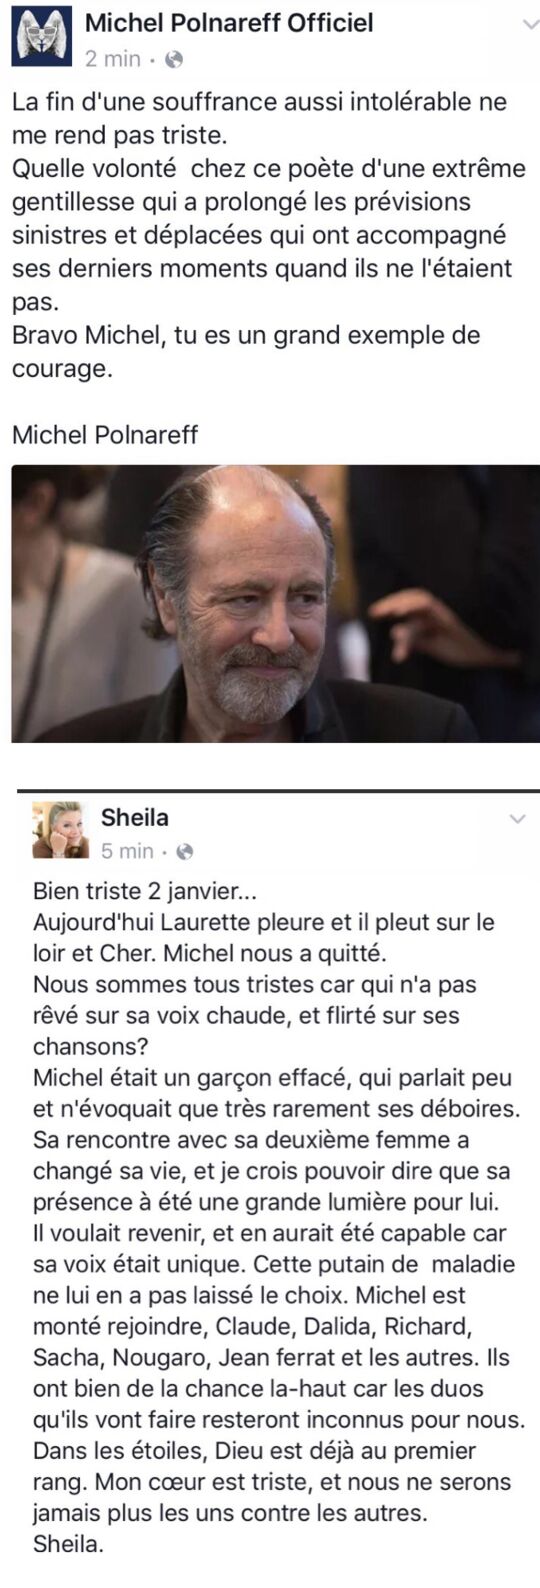540x1588 pixels.
Task: Click the "Sacha, Nougaro, Jean ferrat" line
Action: 272,1357
